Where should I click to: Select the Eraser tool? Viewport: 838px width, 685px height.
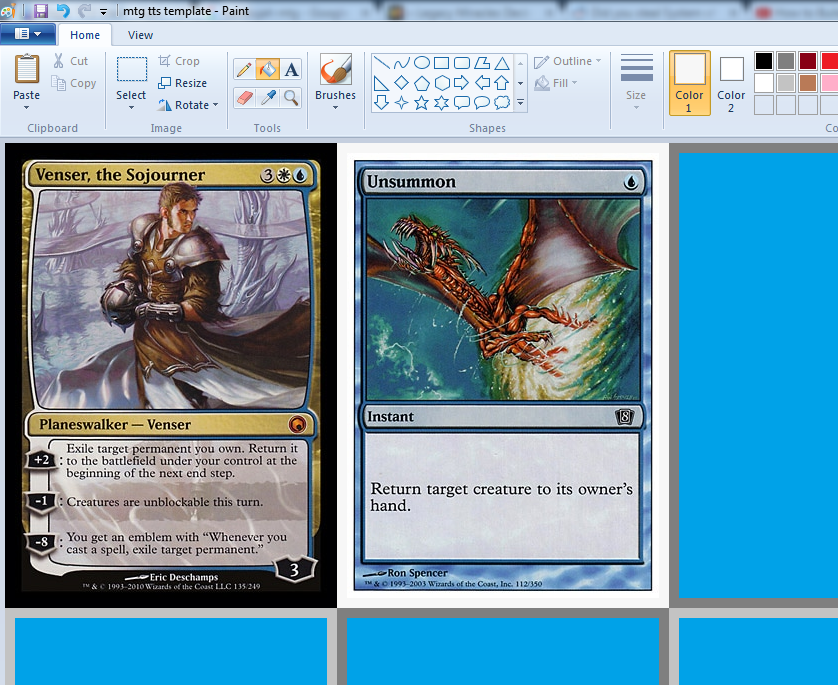point(244,98)
